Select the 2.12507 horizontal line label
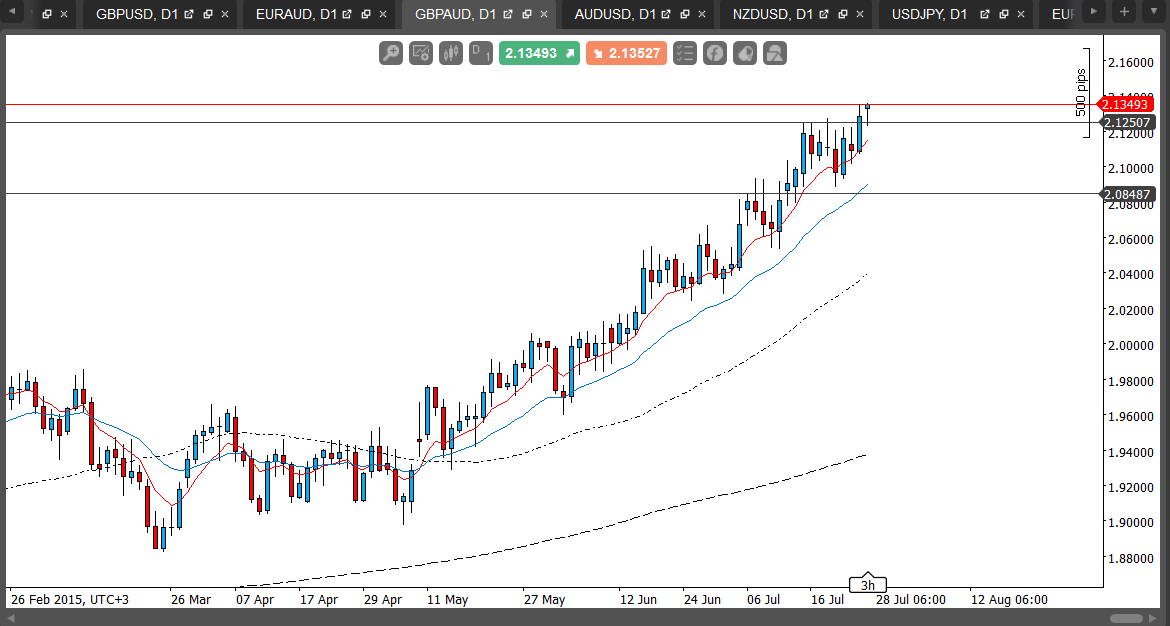The width and height of the screenshot is (1170, 626). [x=1127, y=122]
